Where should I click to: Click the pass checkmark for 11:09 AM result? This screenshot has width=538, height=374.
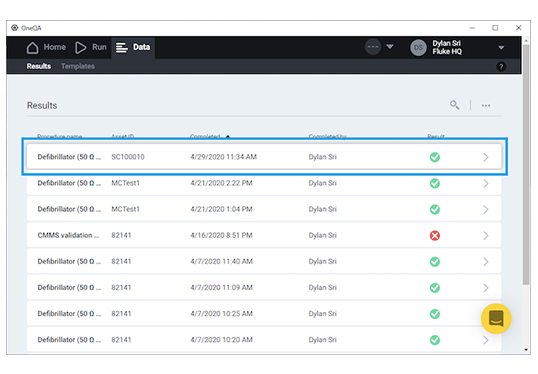tap(435, 288)
